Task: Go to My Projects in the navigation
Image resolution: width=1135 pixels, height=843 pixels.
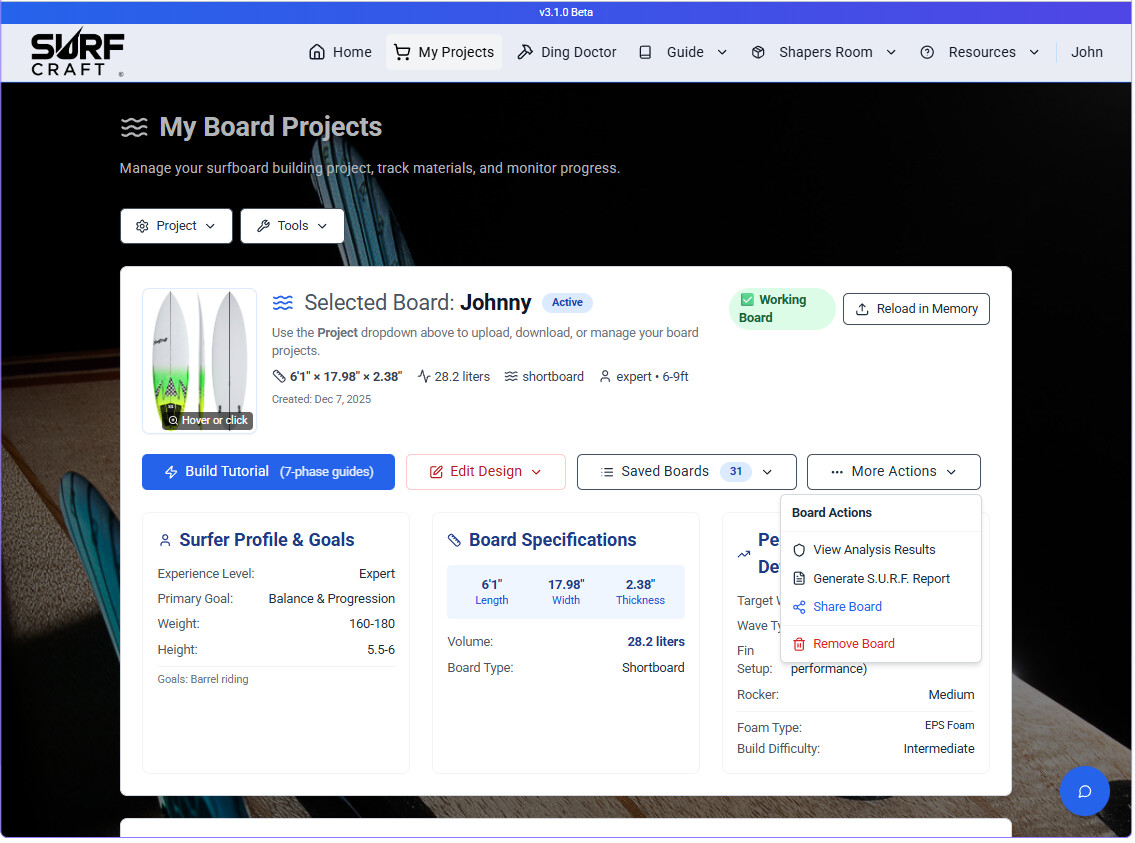Action: 444,52
